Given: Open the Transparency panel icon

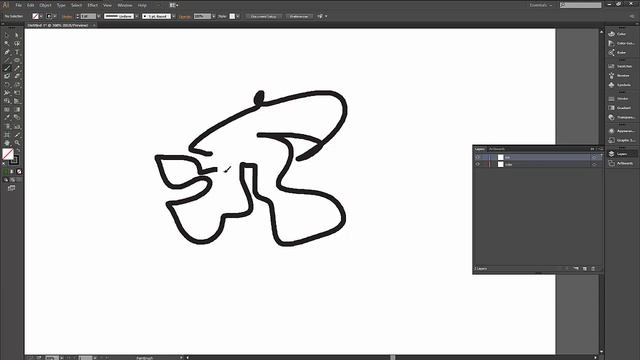Looking at the screenshot, I should 611,118.
